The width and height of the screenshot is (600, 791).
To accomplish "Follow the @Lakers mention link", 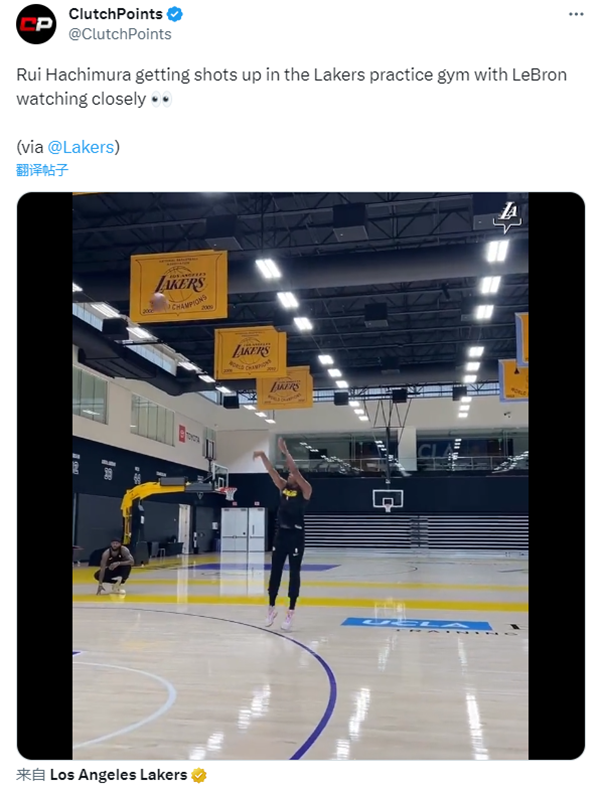I will 80,147.
